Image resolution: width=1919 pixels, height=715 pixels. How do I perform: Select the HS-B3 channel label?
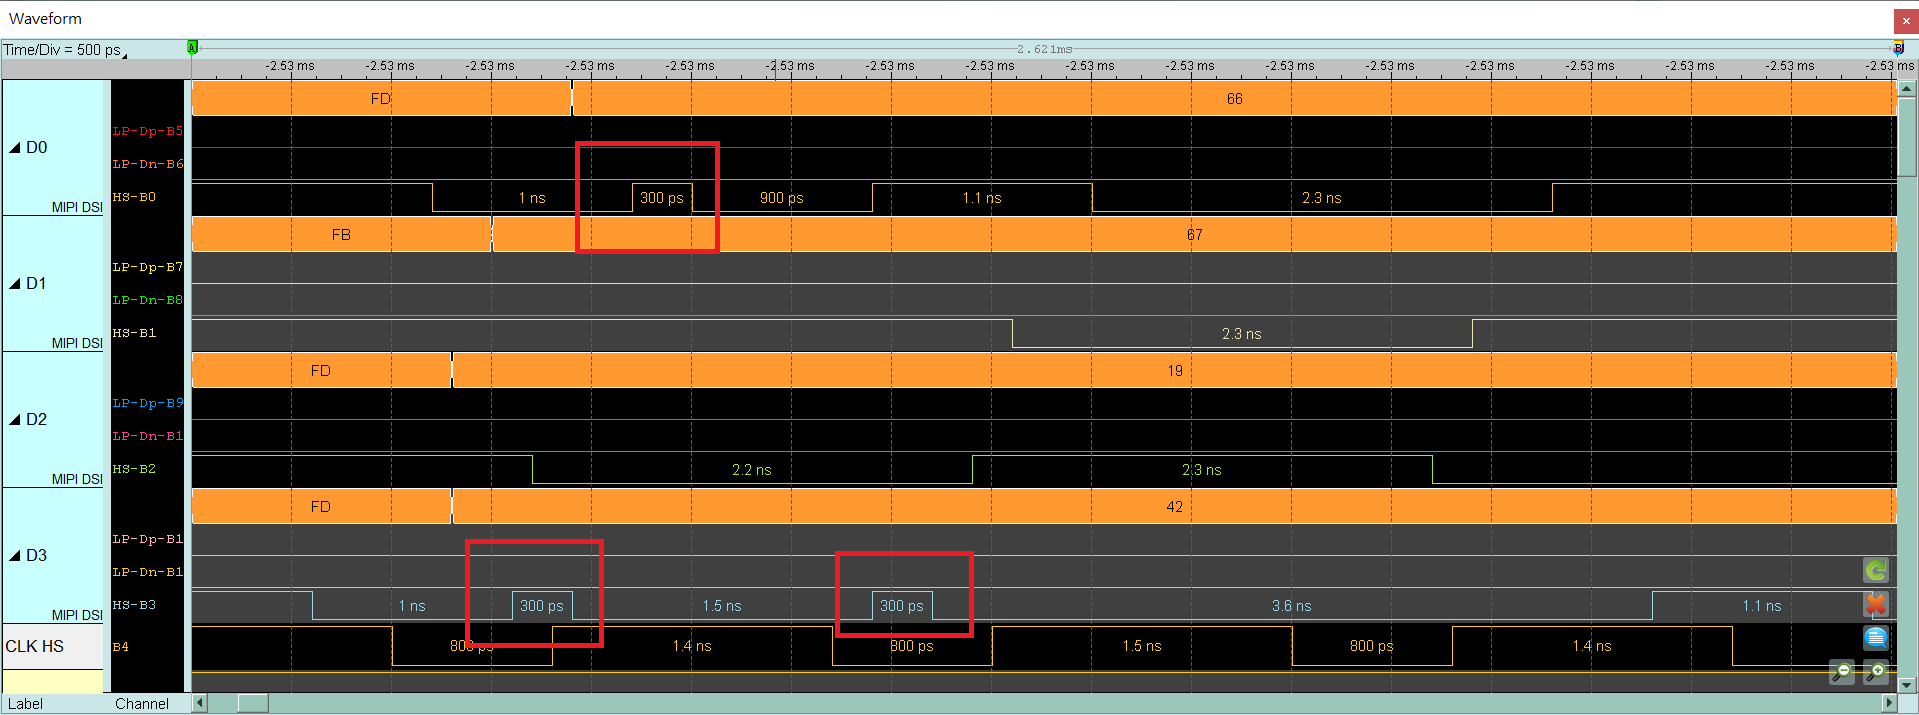134,605
